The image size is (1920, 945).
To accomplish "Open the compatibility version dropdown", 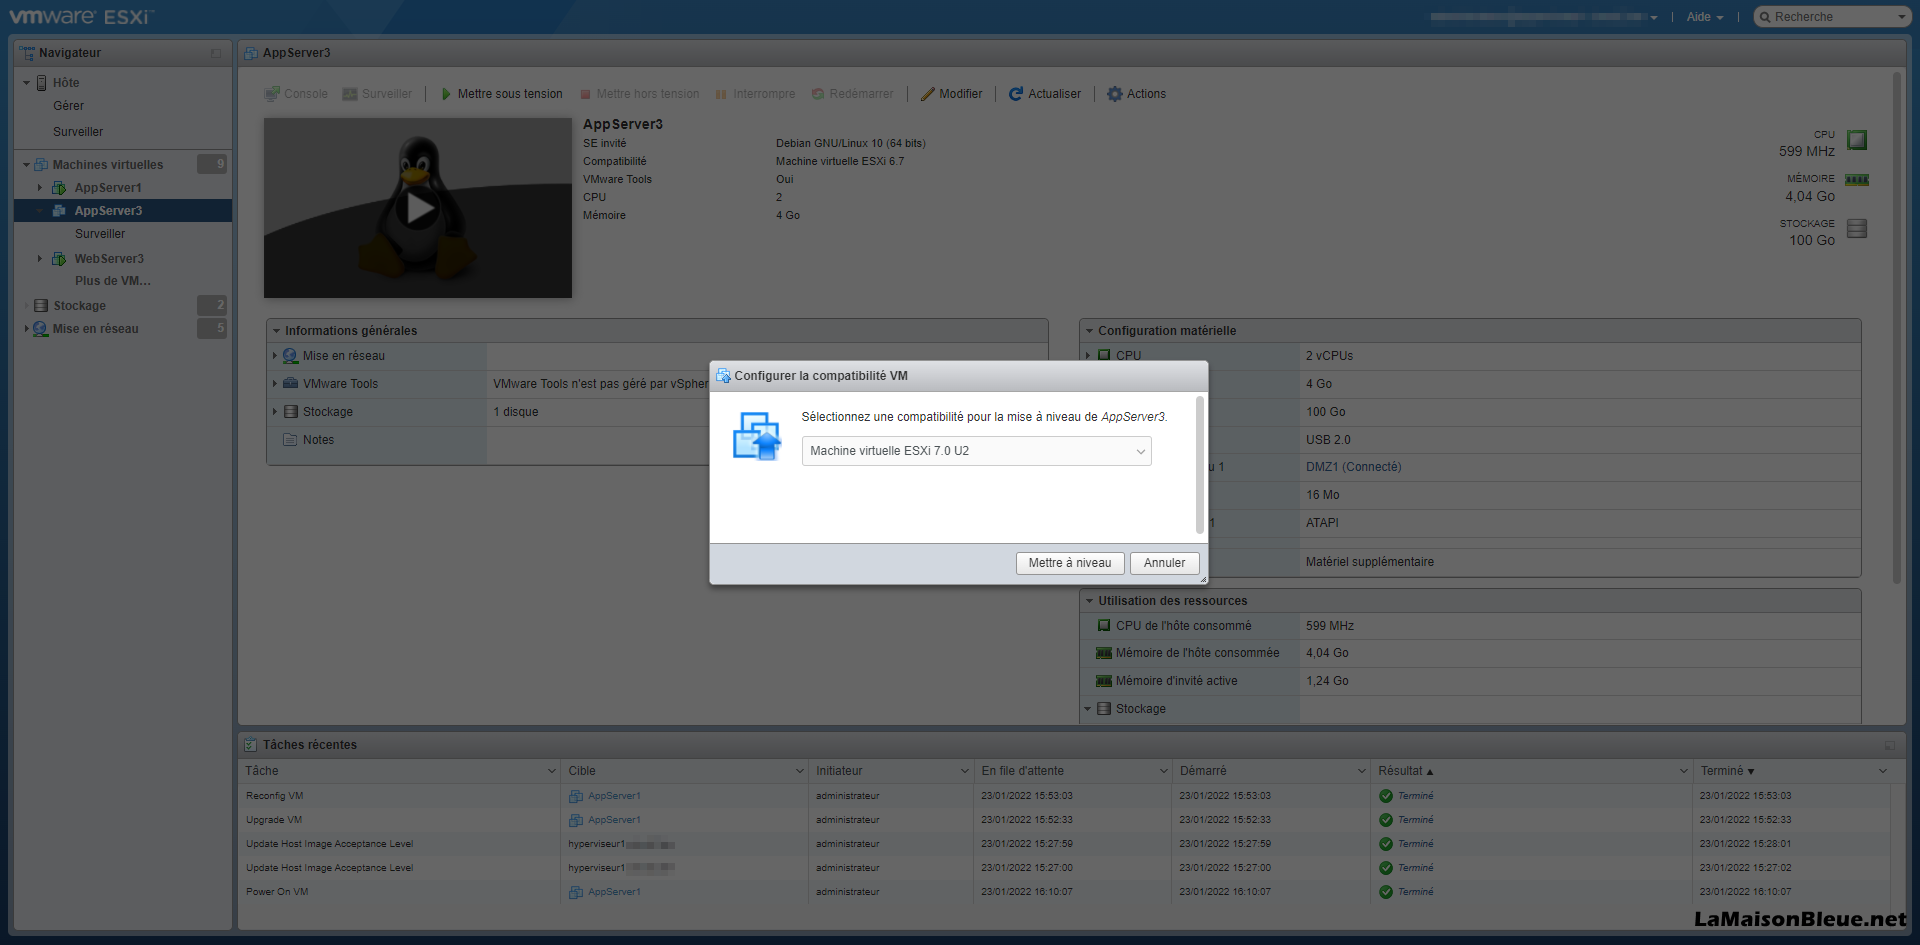I will pos(976,451).
